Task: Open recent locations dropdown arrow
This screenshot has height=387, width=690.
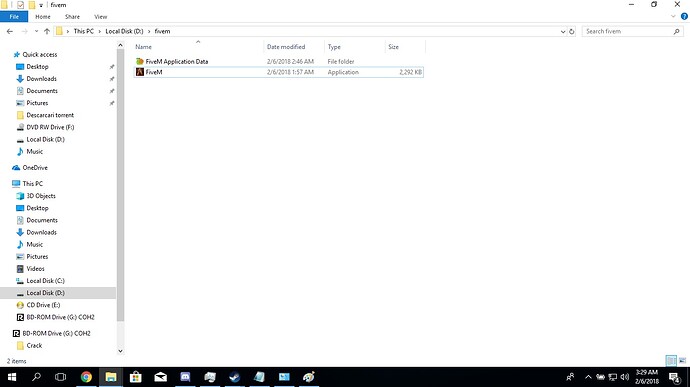Action: pyautogui.click(x=36, y=31)
